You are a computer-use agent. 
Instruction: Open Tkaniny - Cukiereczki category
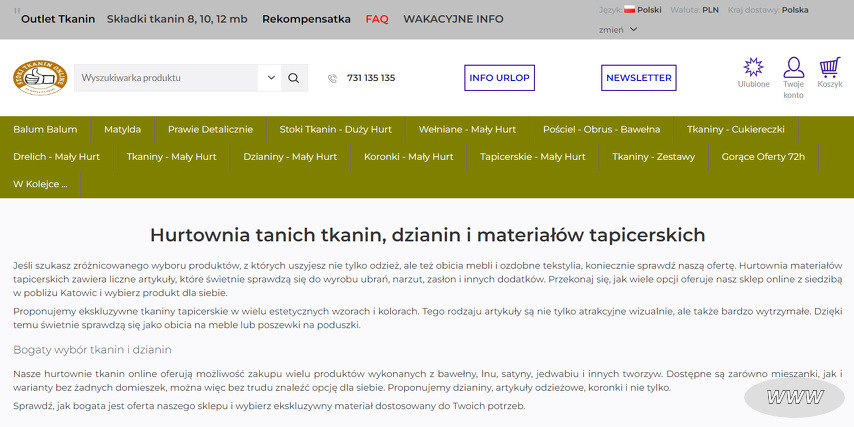736,130
